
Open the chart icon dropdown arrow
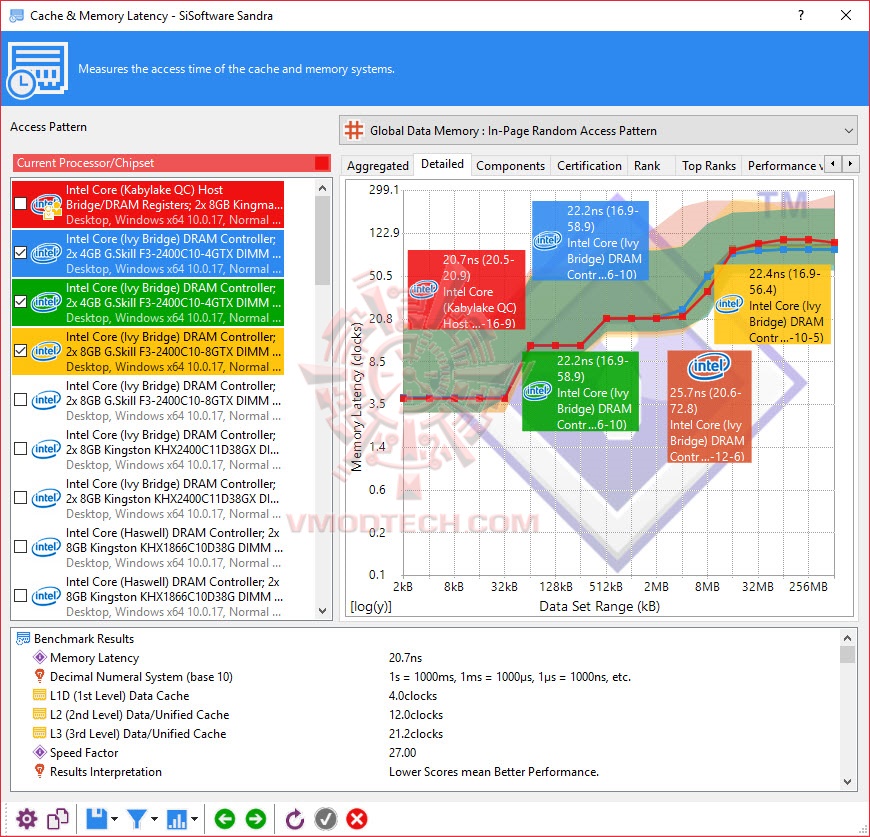tap(194, 819)
